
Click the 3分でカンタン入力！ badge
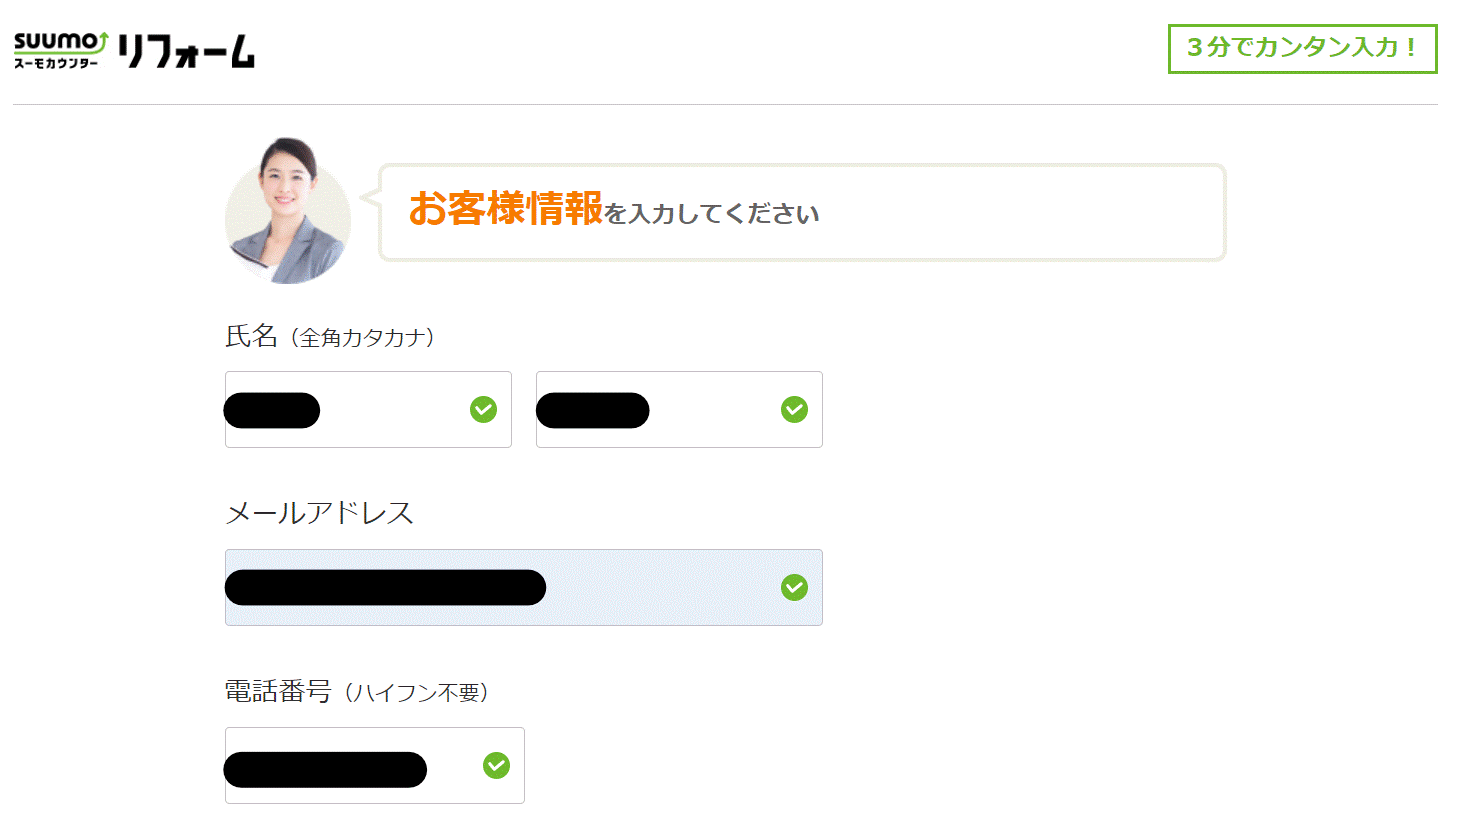click(1302, 48)
